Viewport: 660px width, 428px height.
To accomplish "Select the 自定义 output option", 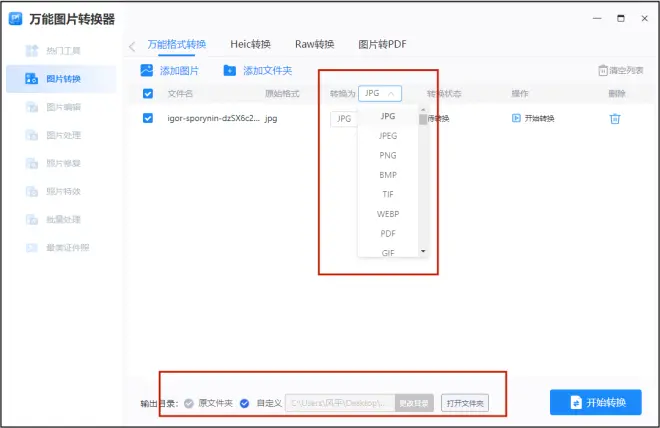I will (245, 403).
